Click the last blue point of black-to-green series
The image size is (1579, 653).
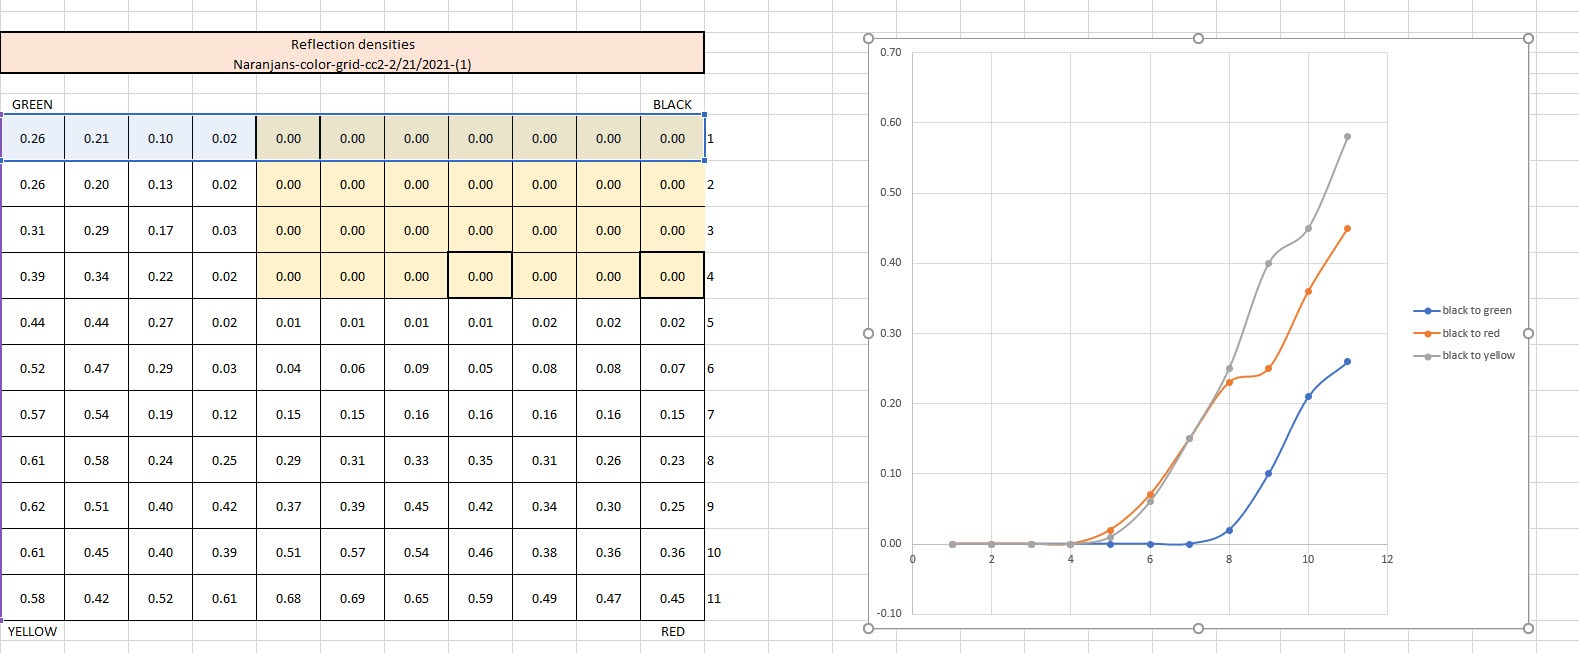coord(1347,362)
